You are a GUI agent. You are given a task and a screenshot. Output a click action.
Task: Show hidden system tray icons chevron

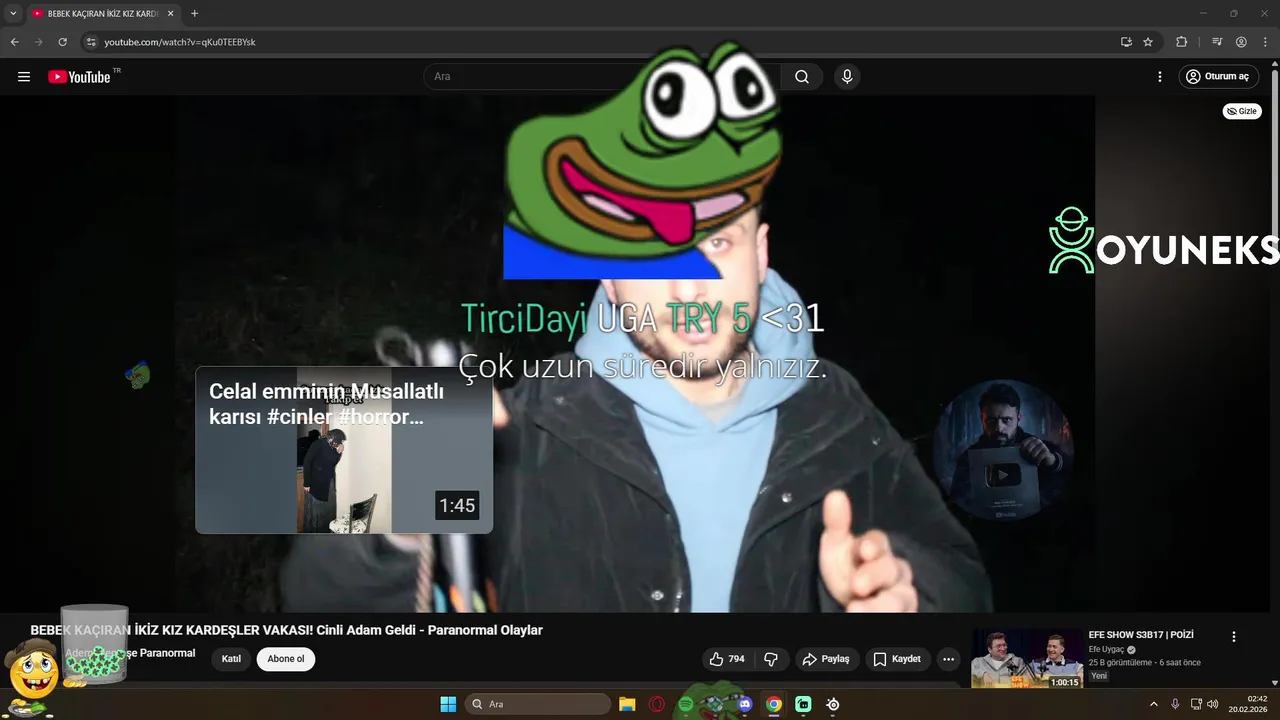[x=1153, y=704]
